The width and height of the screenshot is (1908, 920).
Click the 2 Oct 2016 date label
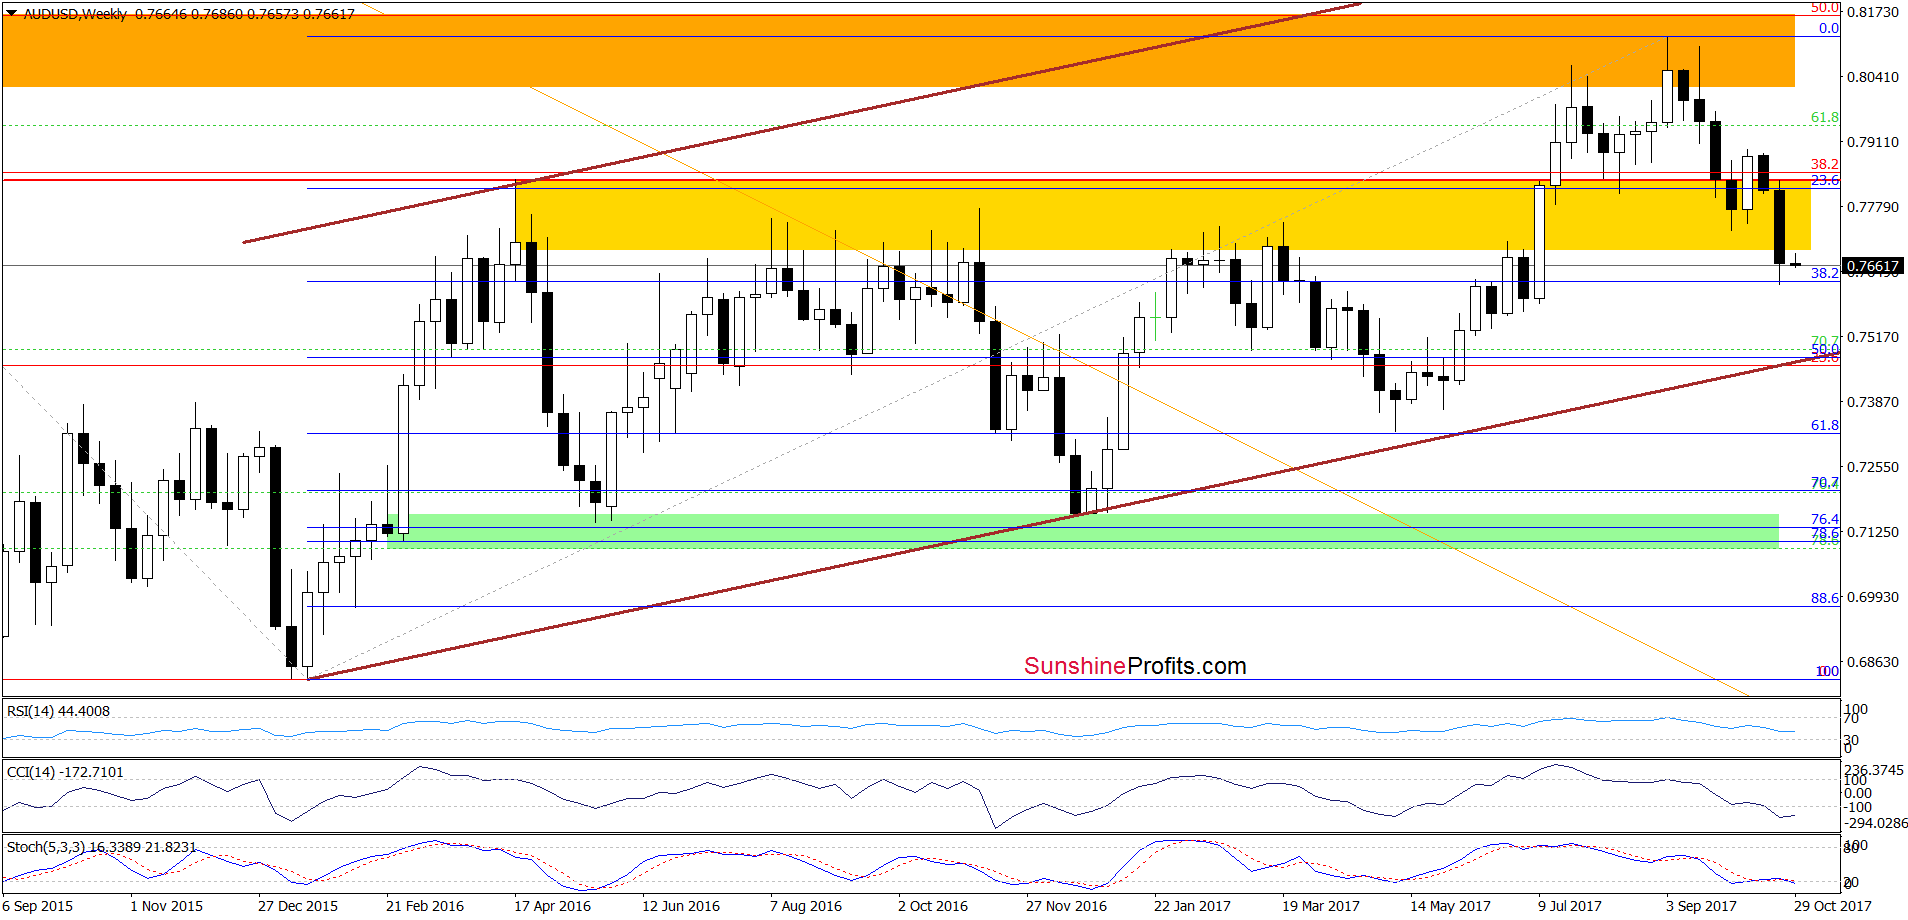(x=933, y=906)
